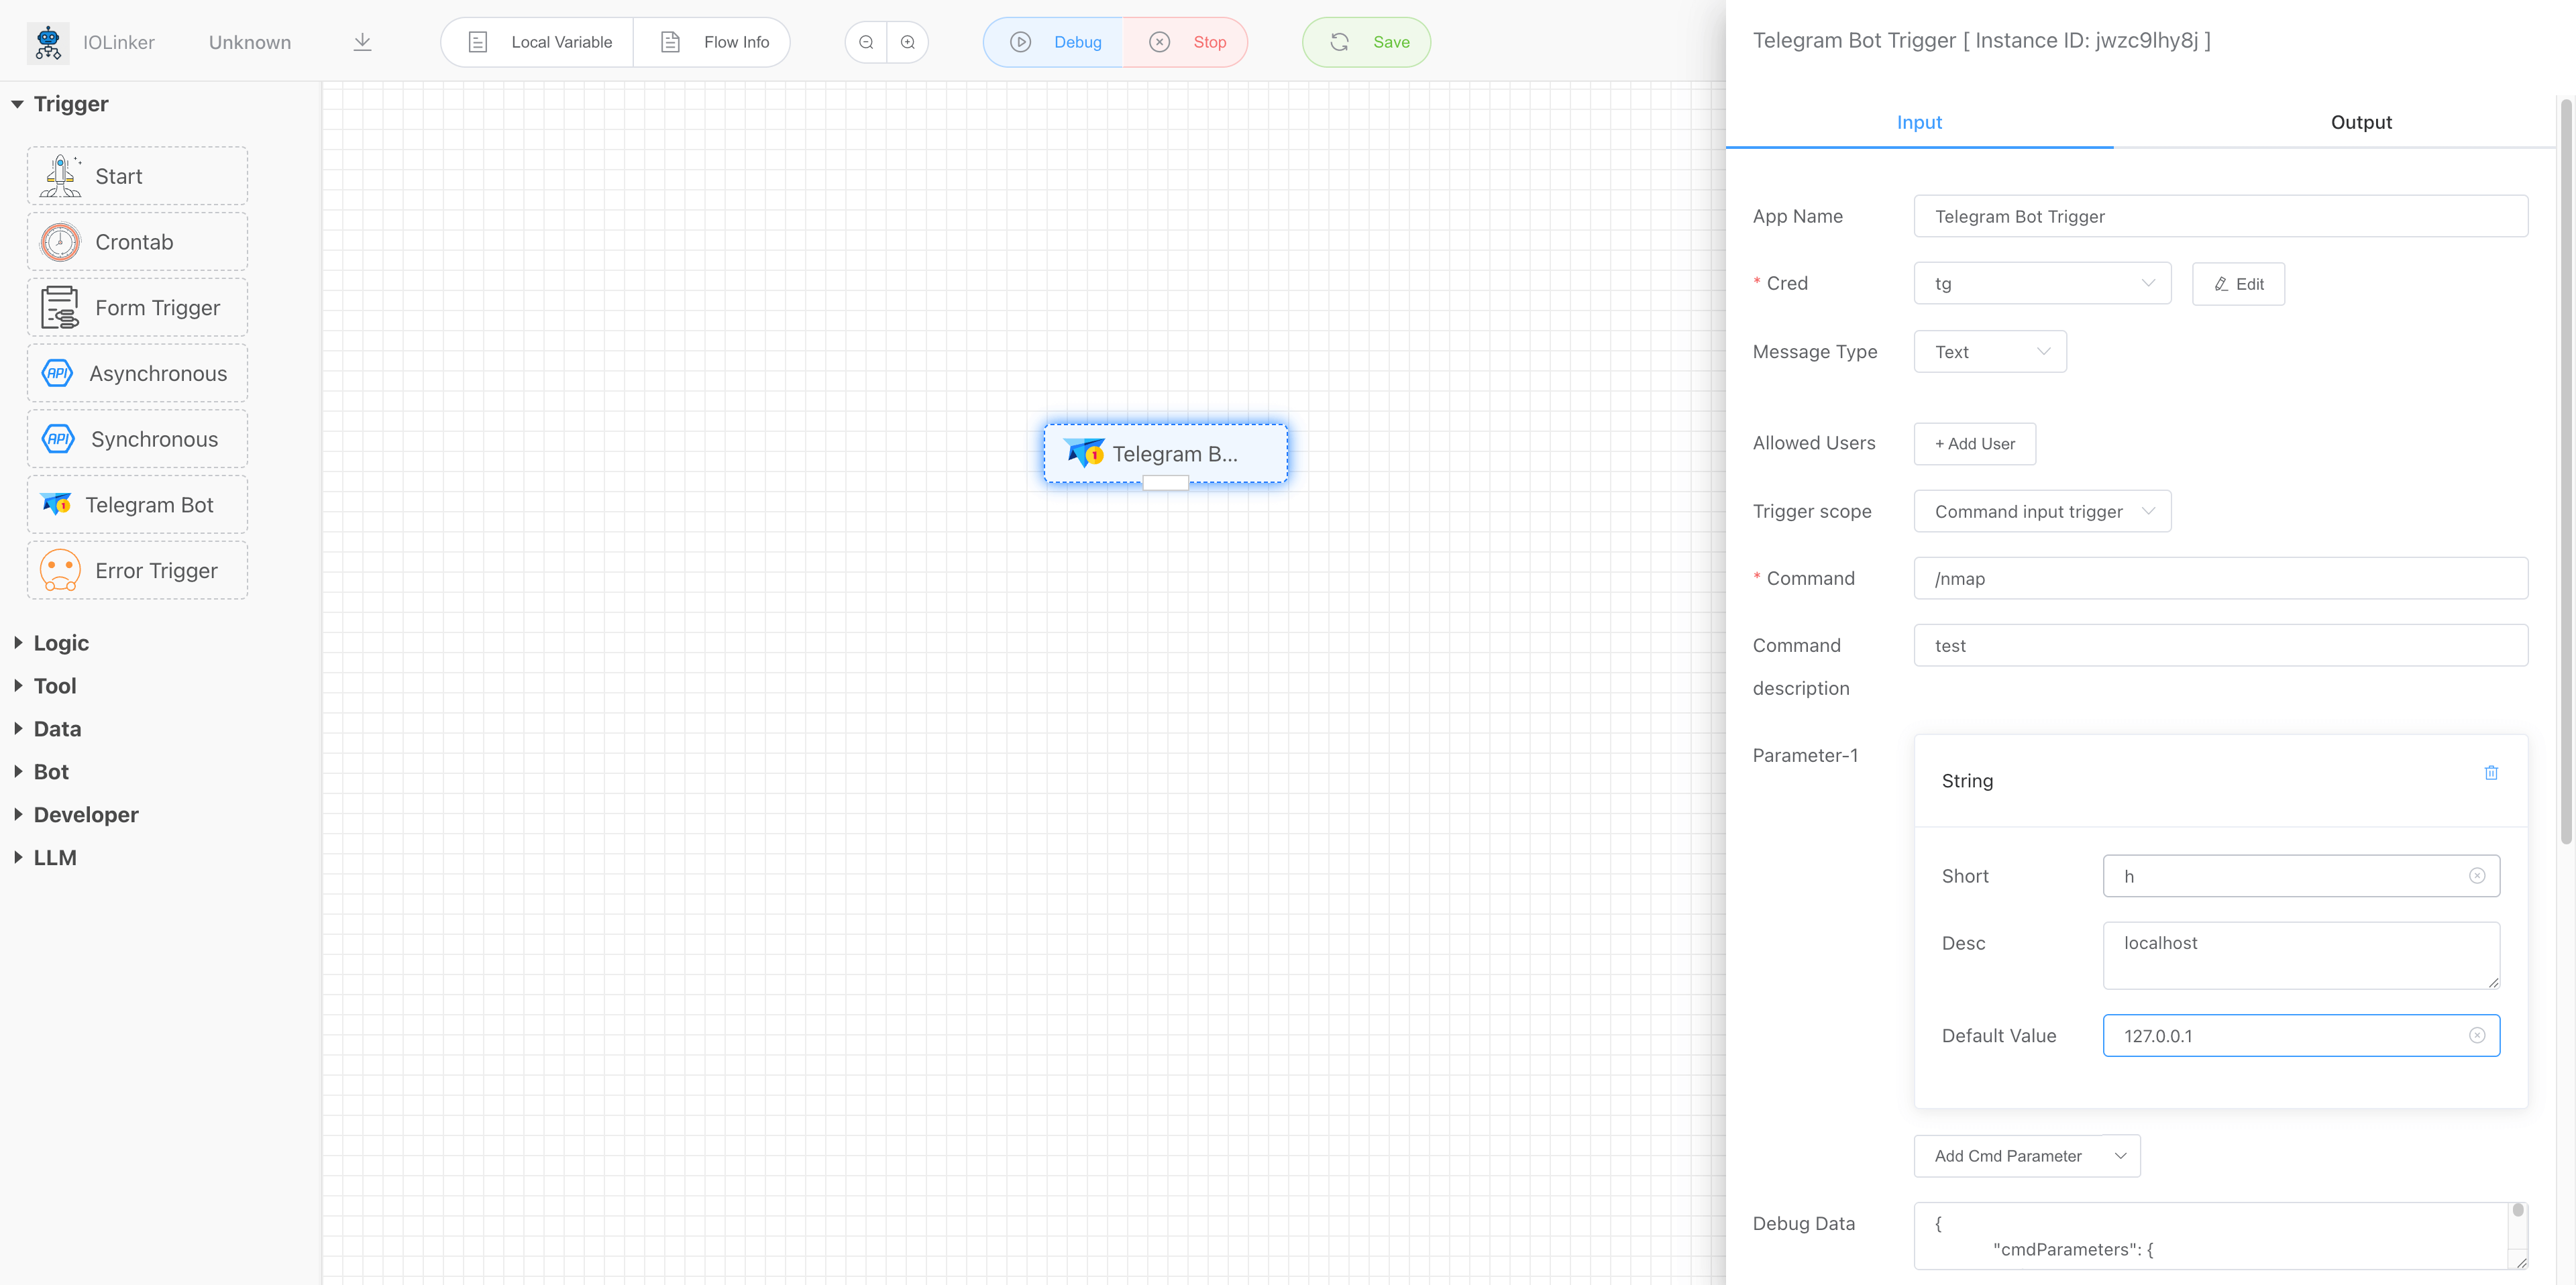
Task: Click the download icon beside Unknown
Action: tap(362, 42)
